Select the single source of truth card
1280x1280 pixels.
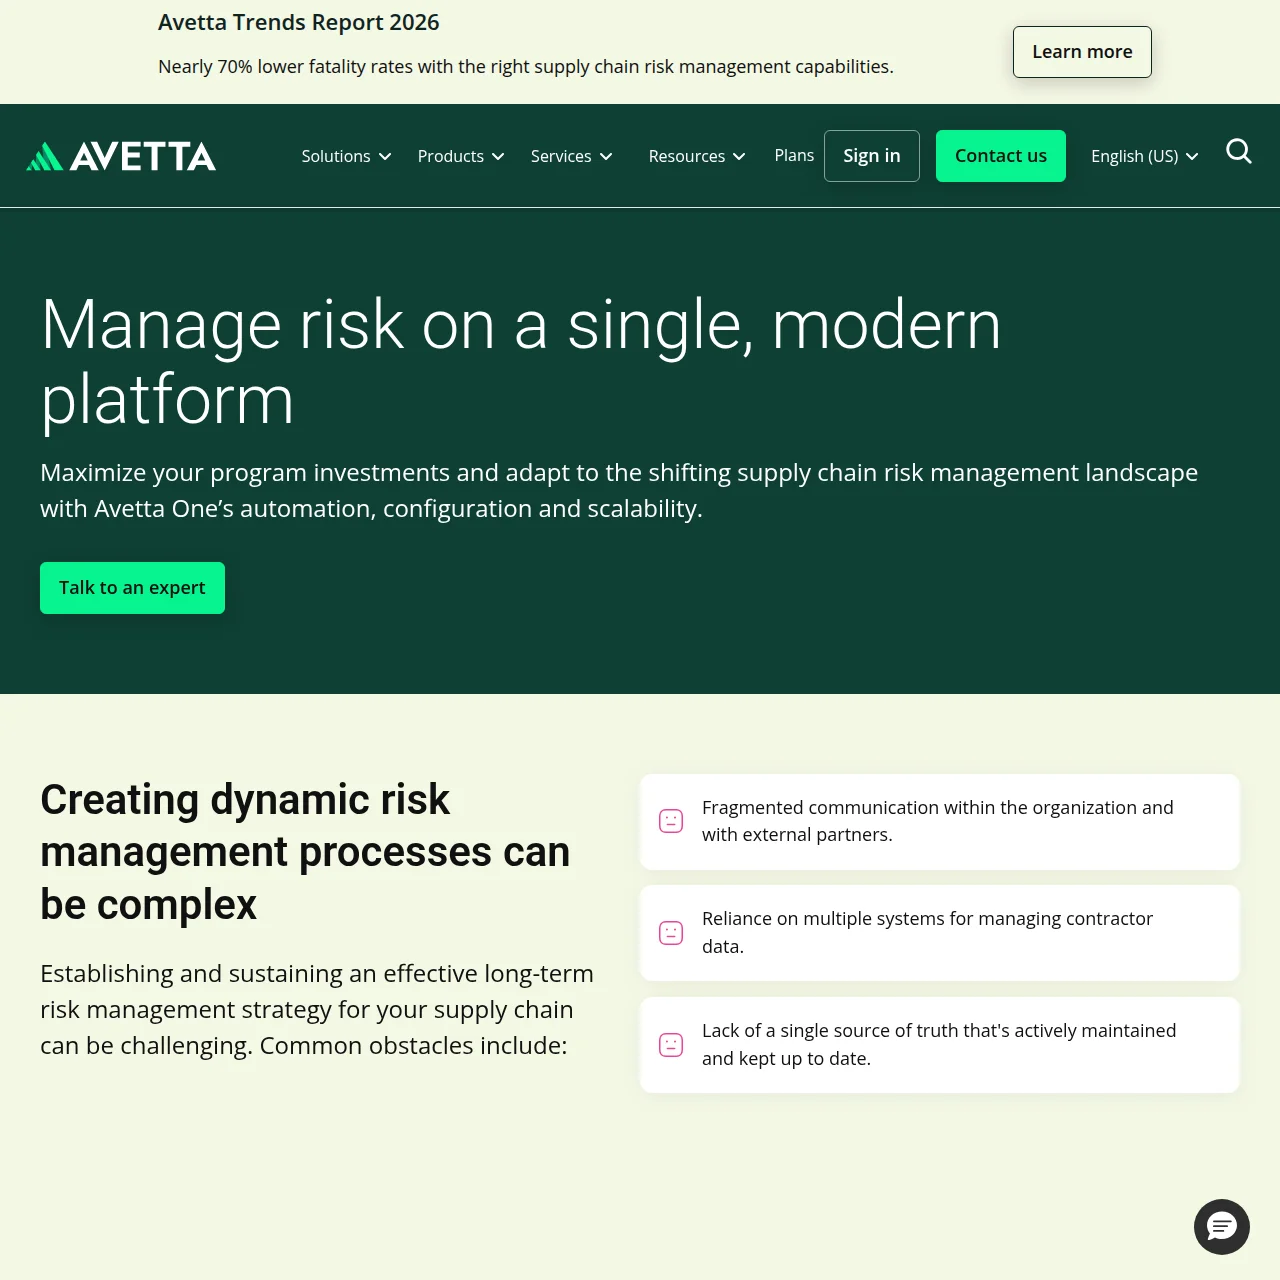coord(940,1045)
